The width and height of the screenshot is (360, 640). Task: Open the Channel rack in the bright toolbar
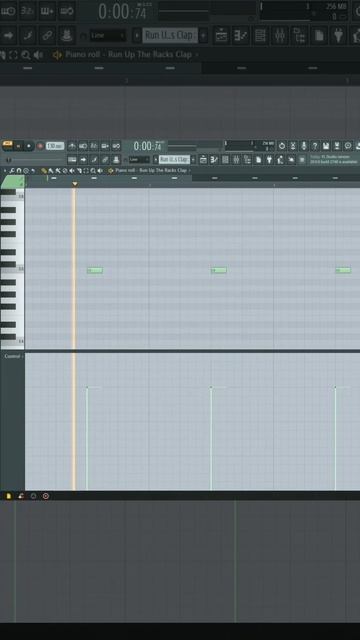coord(225,160)
